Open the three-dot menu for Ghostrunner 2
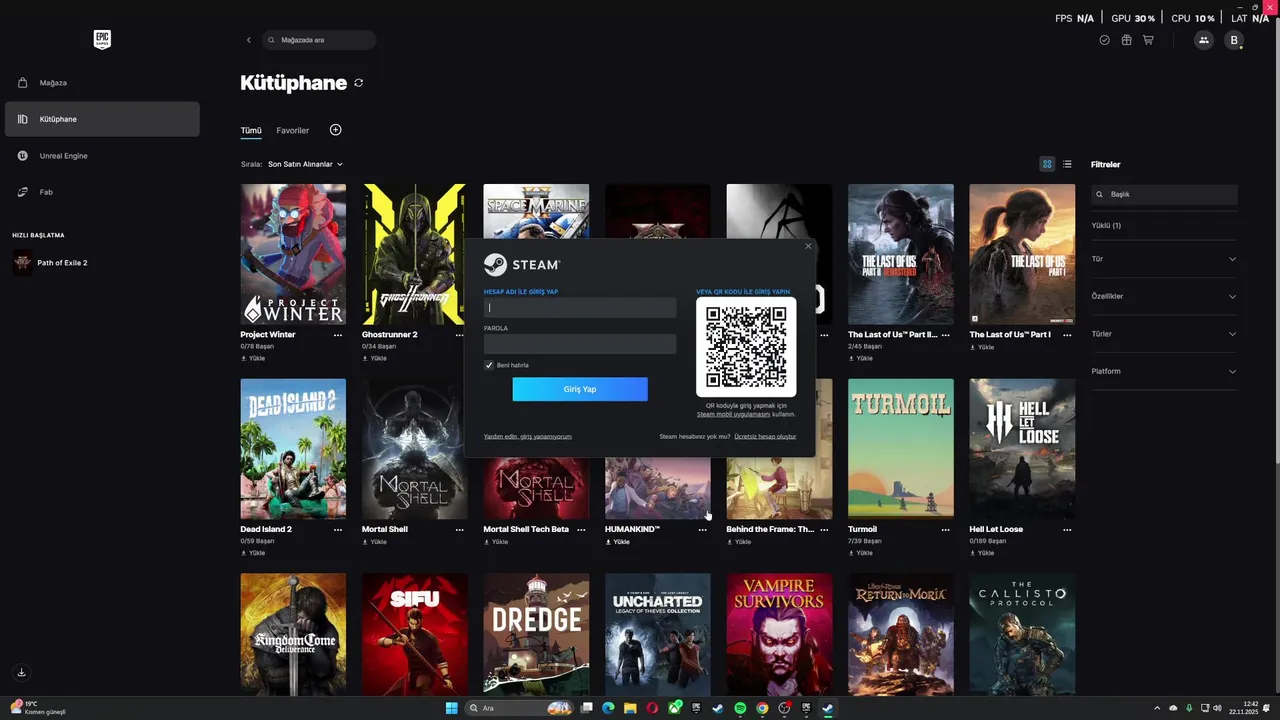1280x720 pixels. pyautogui.click(x=460, y=335)
